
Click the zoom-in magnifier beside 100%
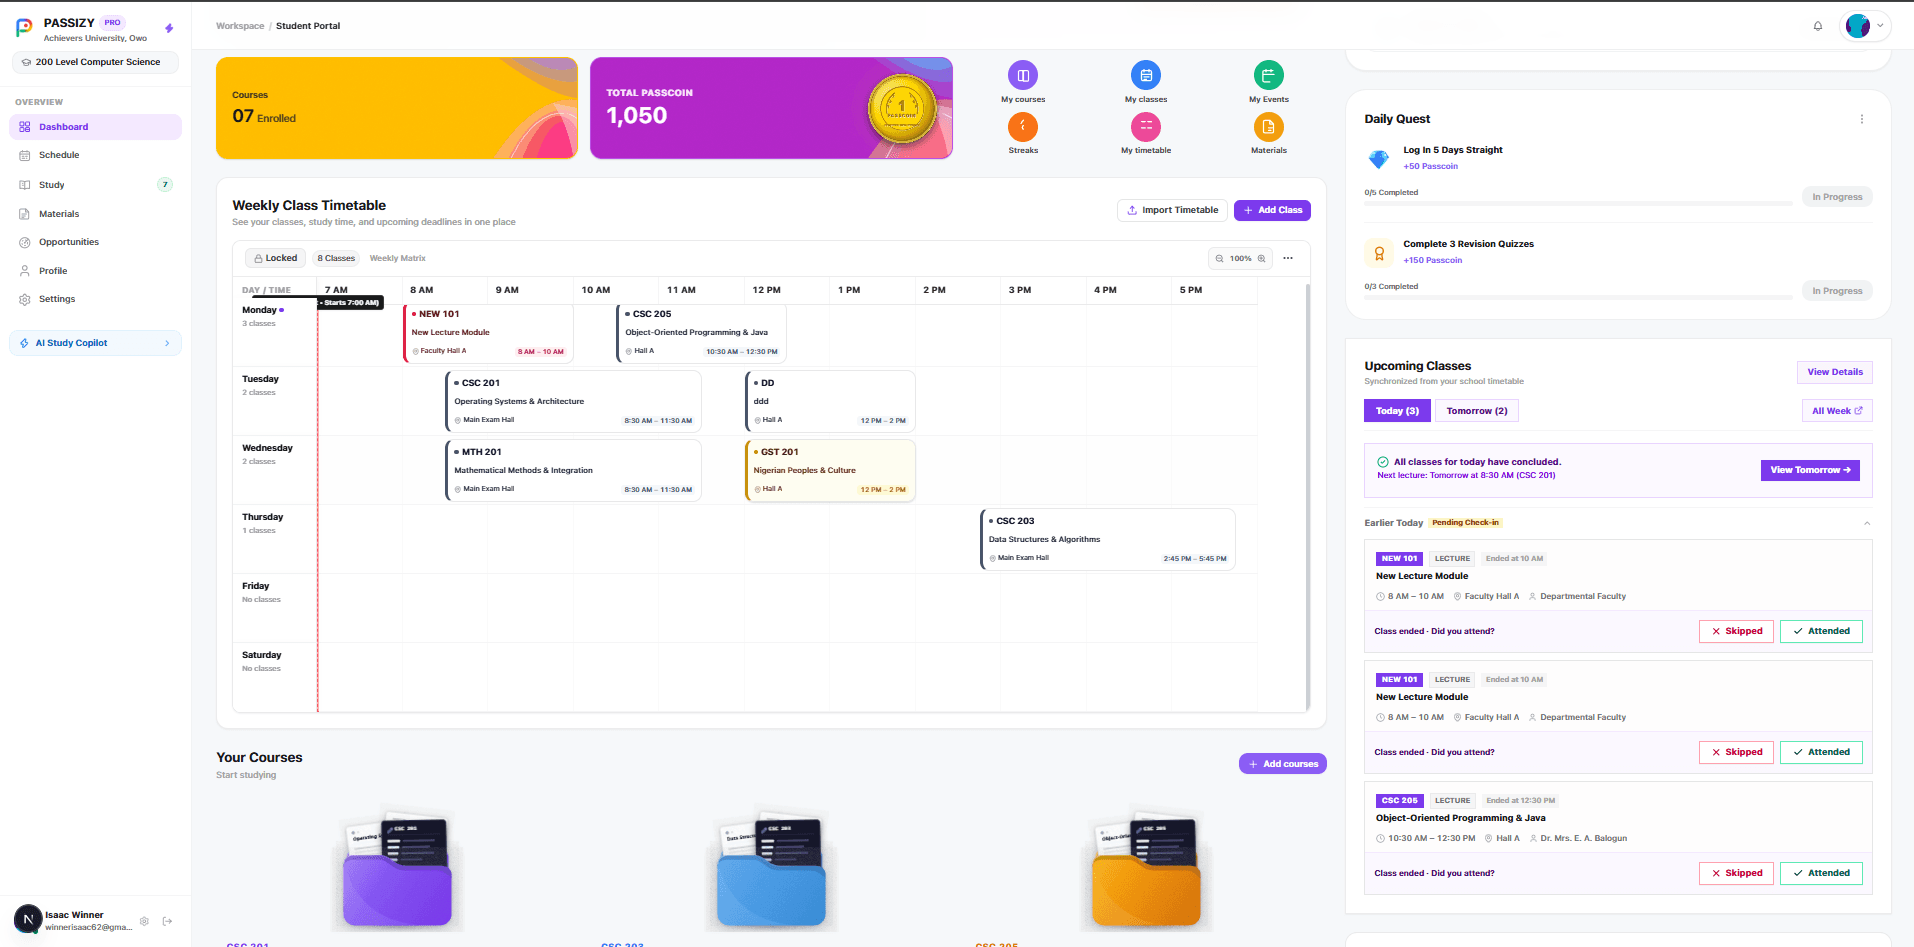tap(1261, 258)
